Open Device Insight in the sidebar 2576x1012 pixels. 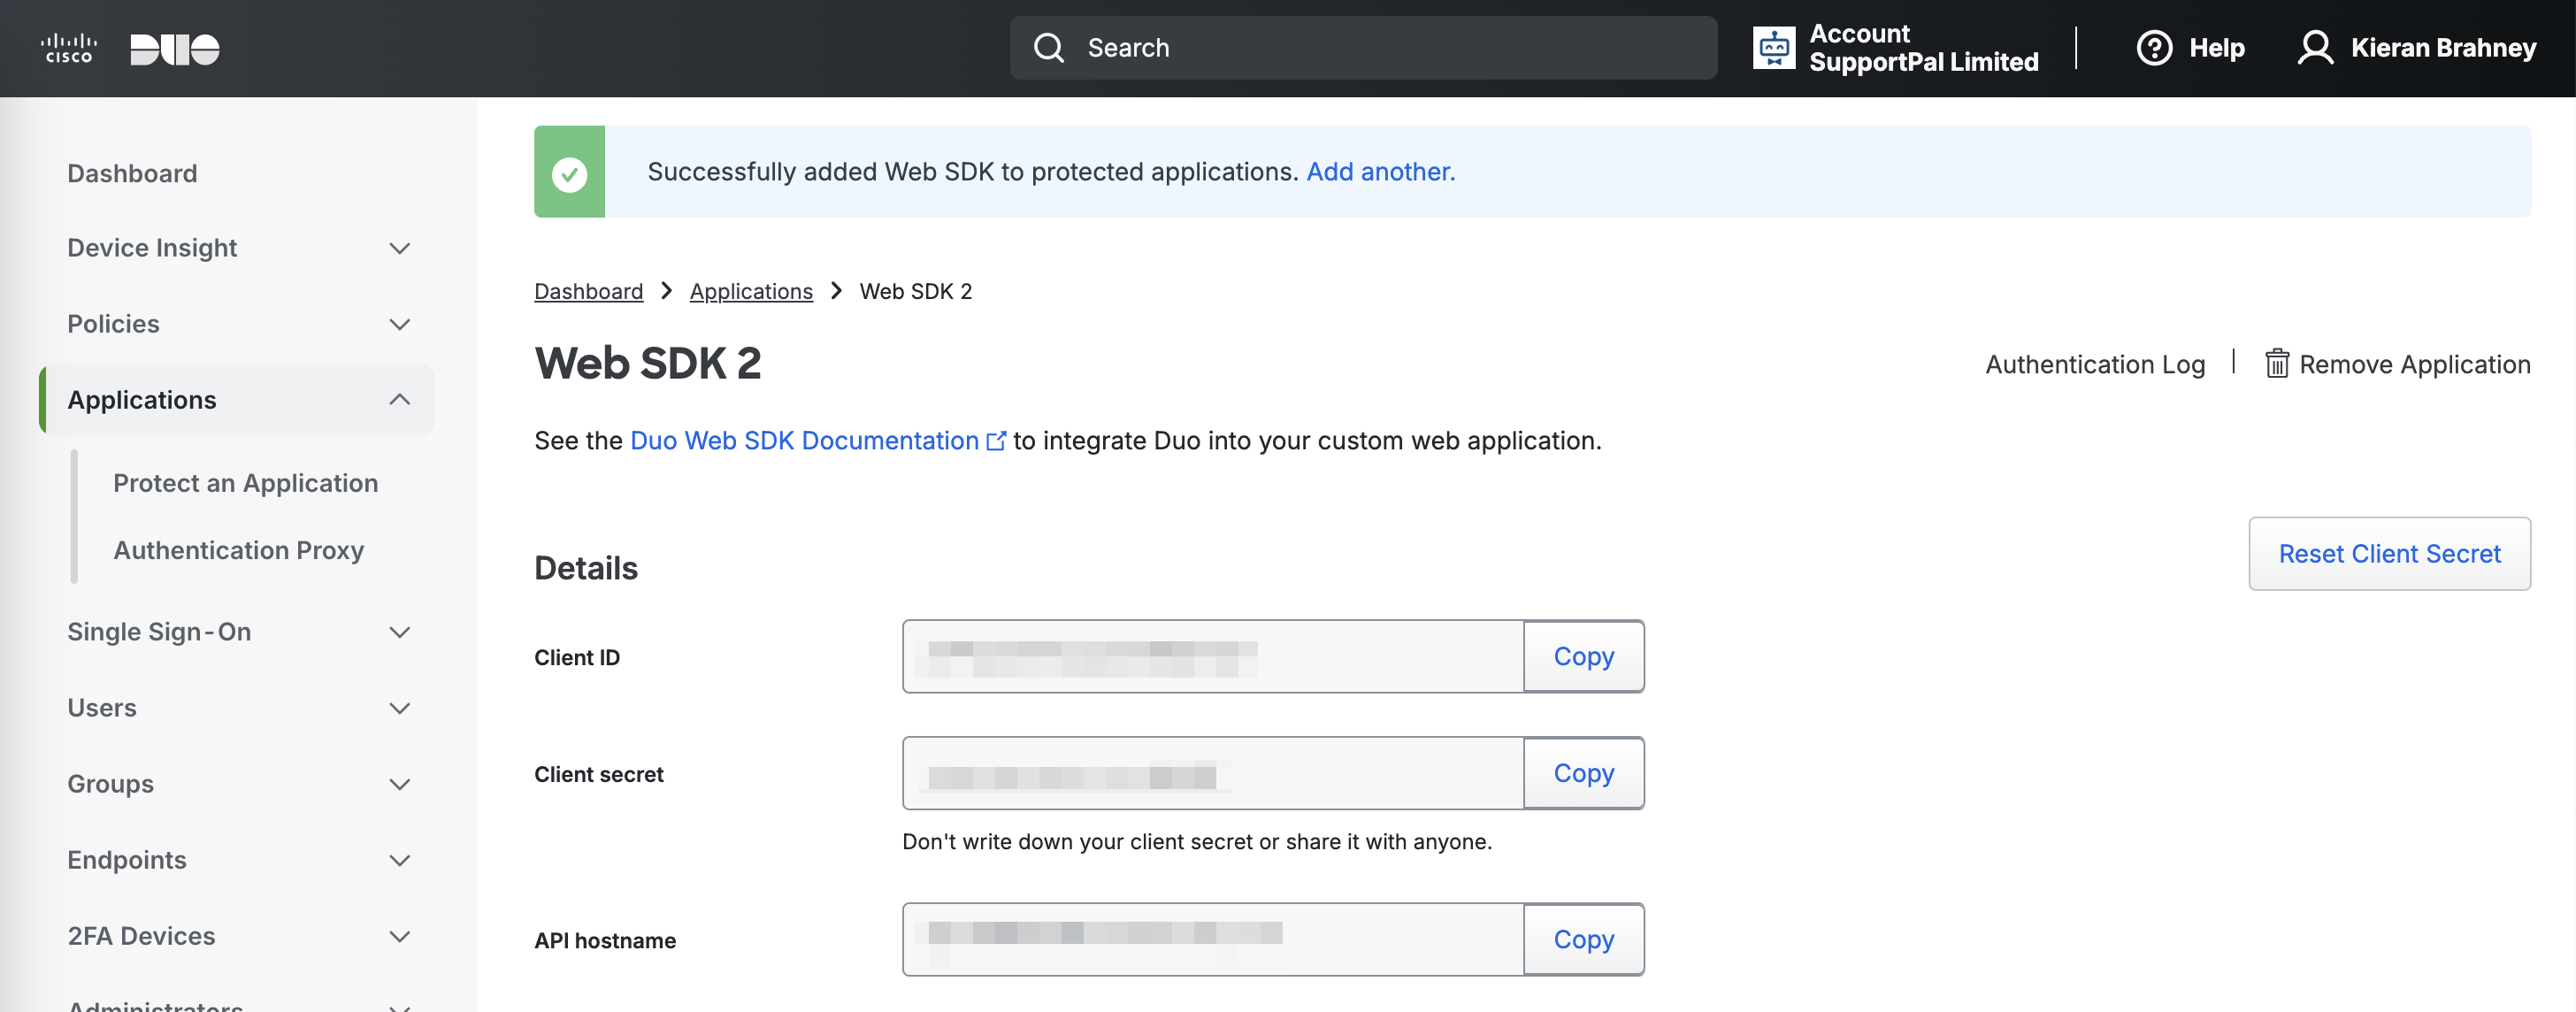[x=152, y=248]
